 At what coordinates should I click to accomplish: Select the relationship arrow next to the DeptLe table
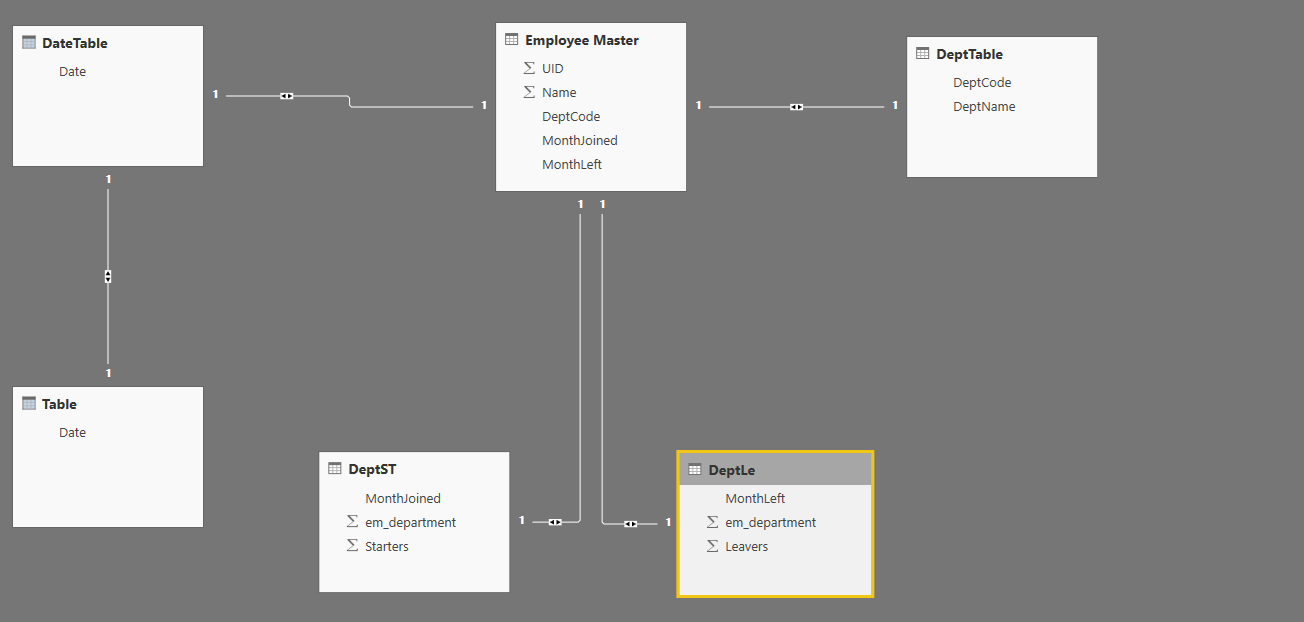click(x=630, y=523)
